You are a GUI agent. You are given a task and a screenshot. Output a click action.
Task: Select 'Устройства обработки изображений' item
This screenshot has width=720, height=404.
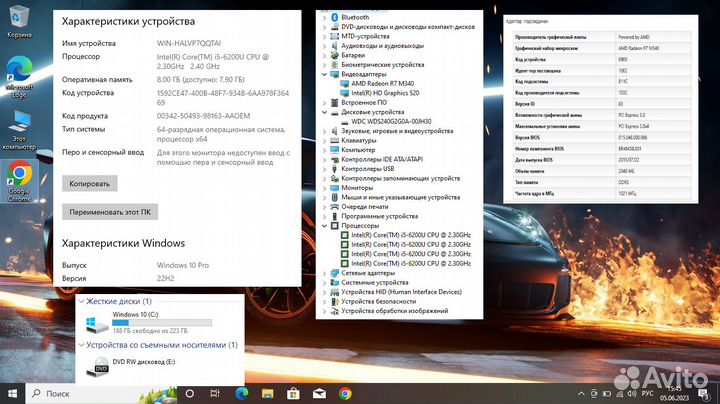pyautogui.click(x=394, y=311)
